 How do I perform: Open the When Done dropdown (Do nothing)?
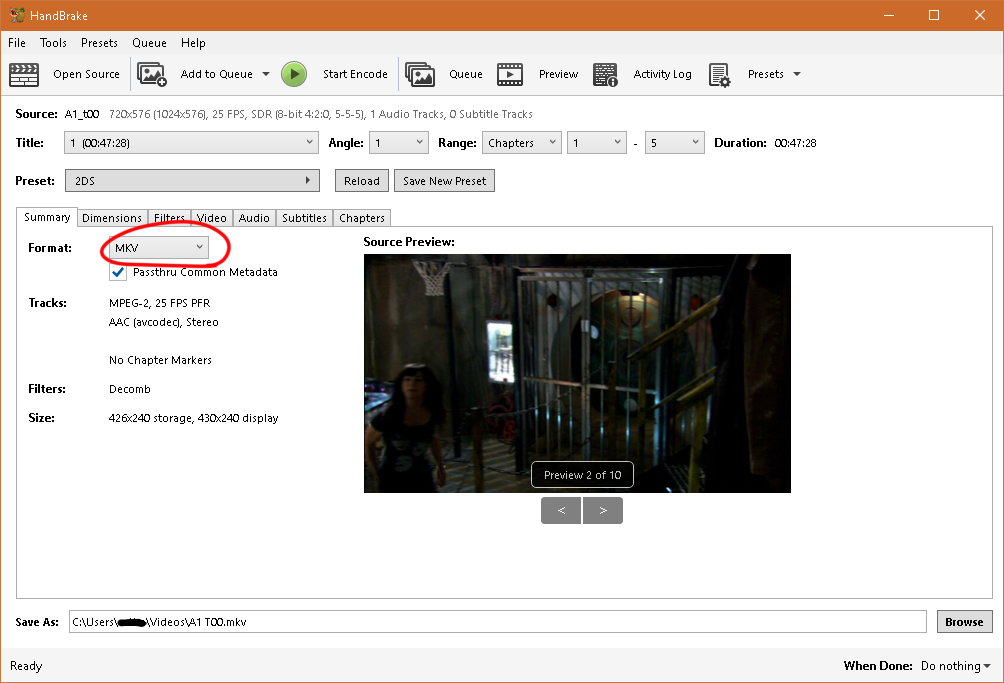(955, 666)
